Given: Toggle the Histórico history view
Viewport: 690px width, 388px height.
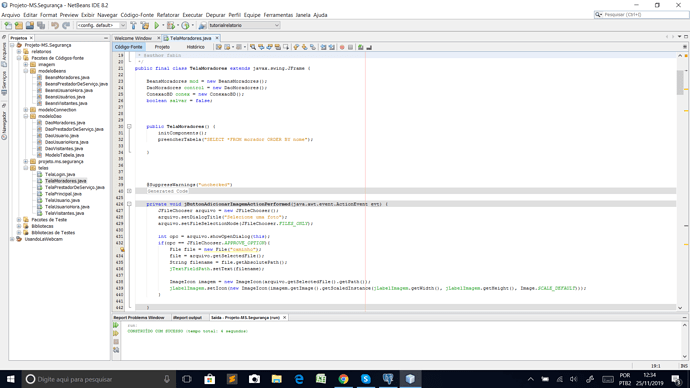Looking at the screenshot, I should [195, 47].
